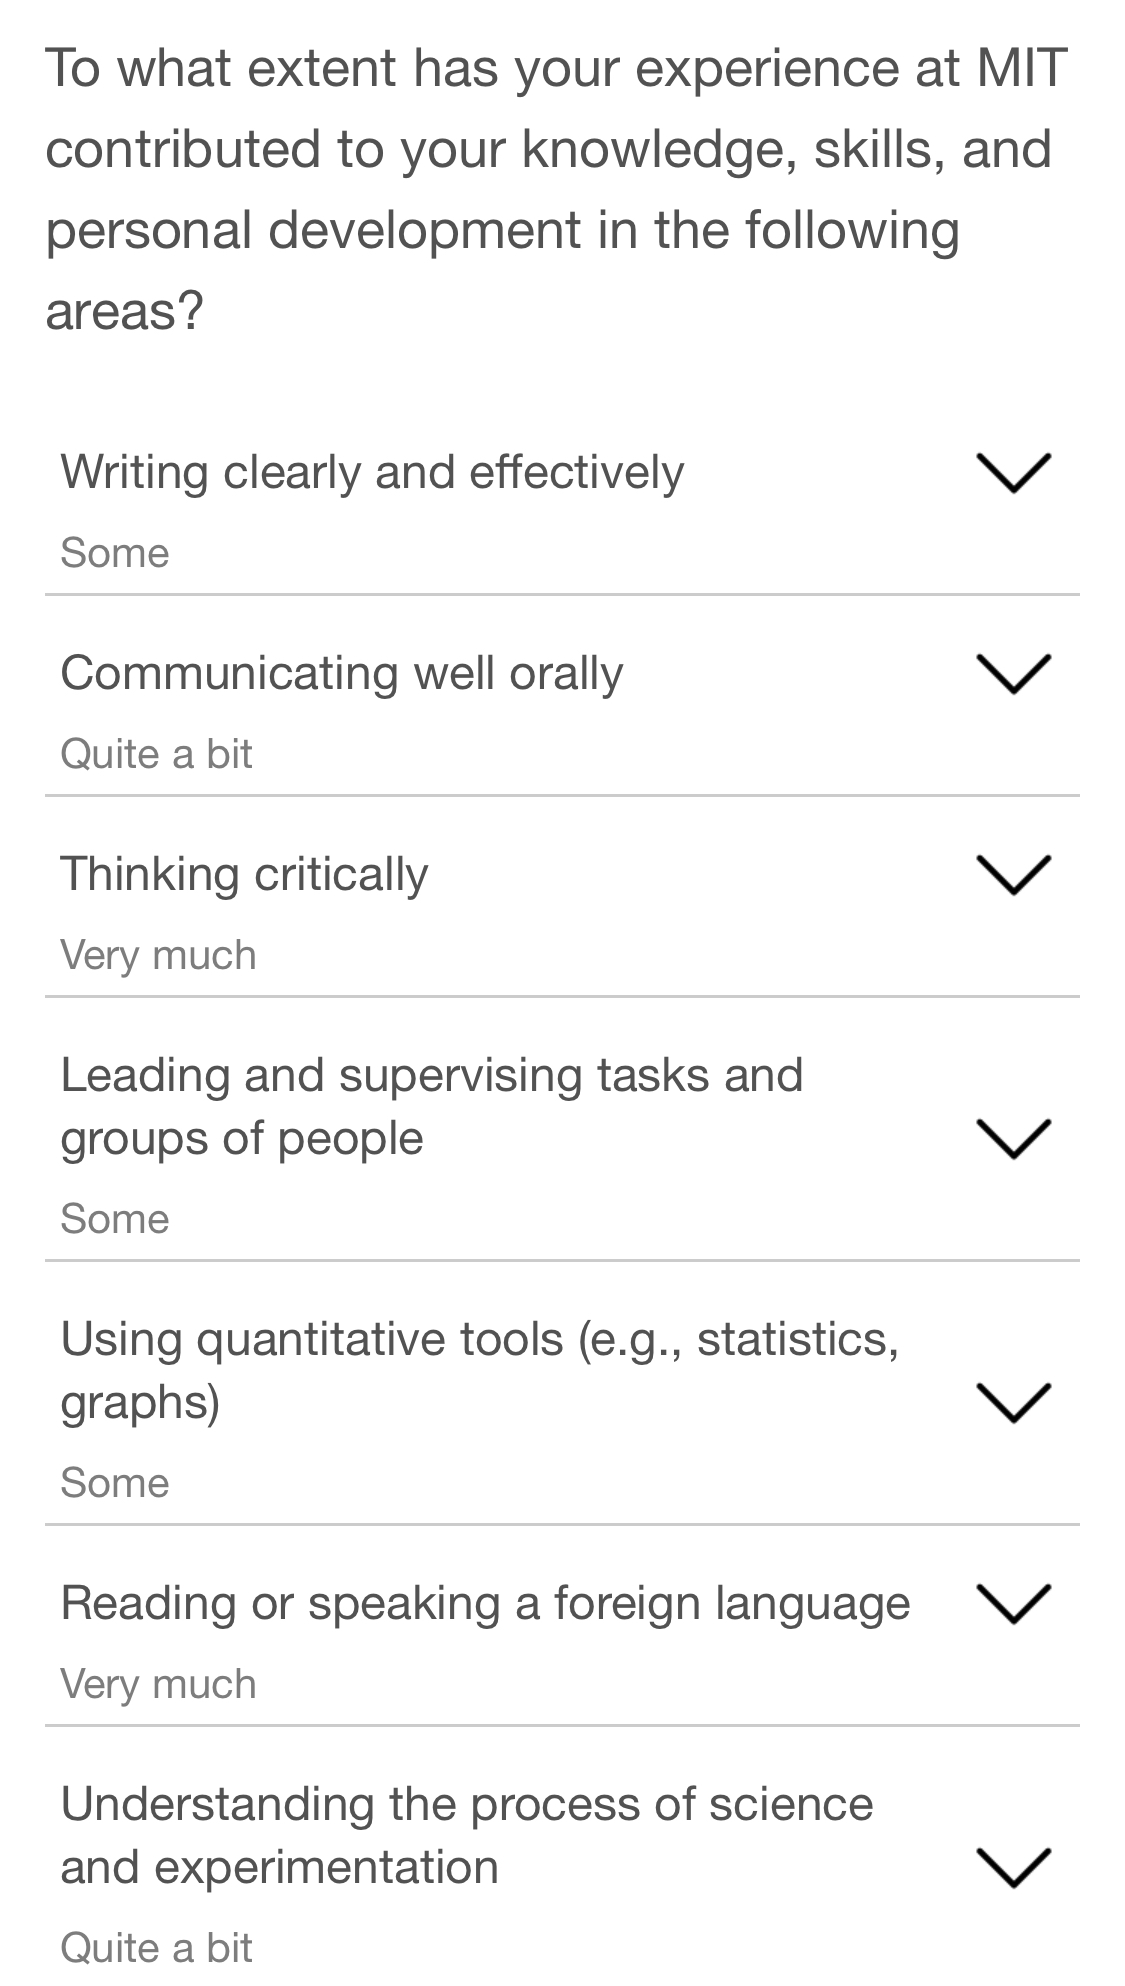This screenshot has width=1125, height=1986.
Task: Select the Some answer under Writing clearly
Action: (115, 552)
